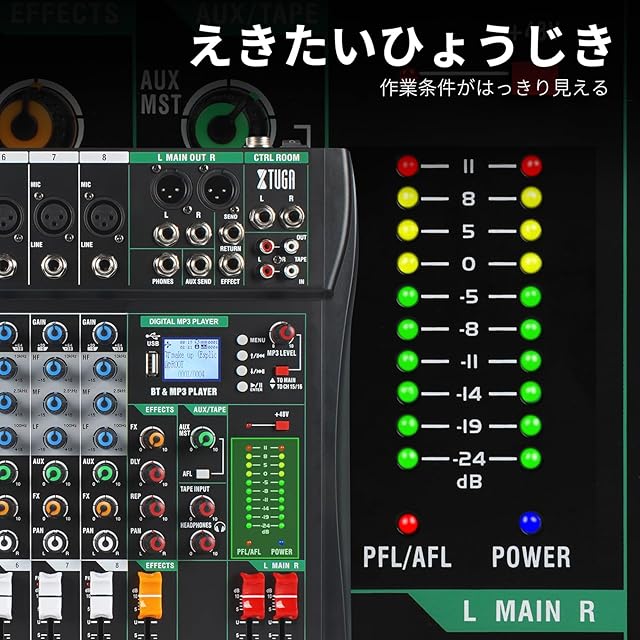Viewport: 640px width, 640px height.
Task: Click the channel 8 orange FX knob
Action: tap(105, 508)
